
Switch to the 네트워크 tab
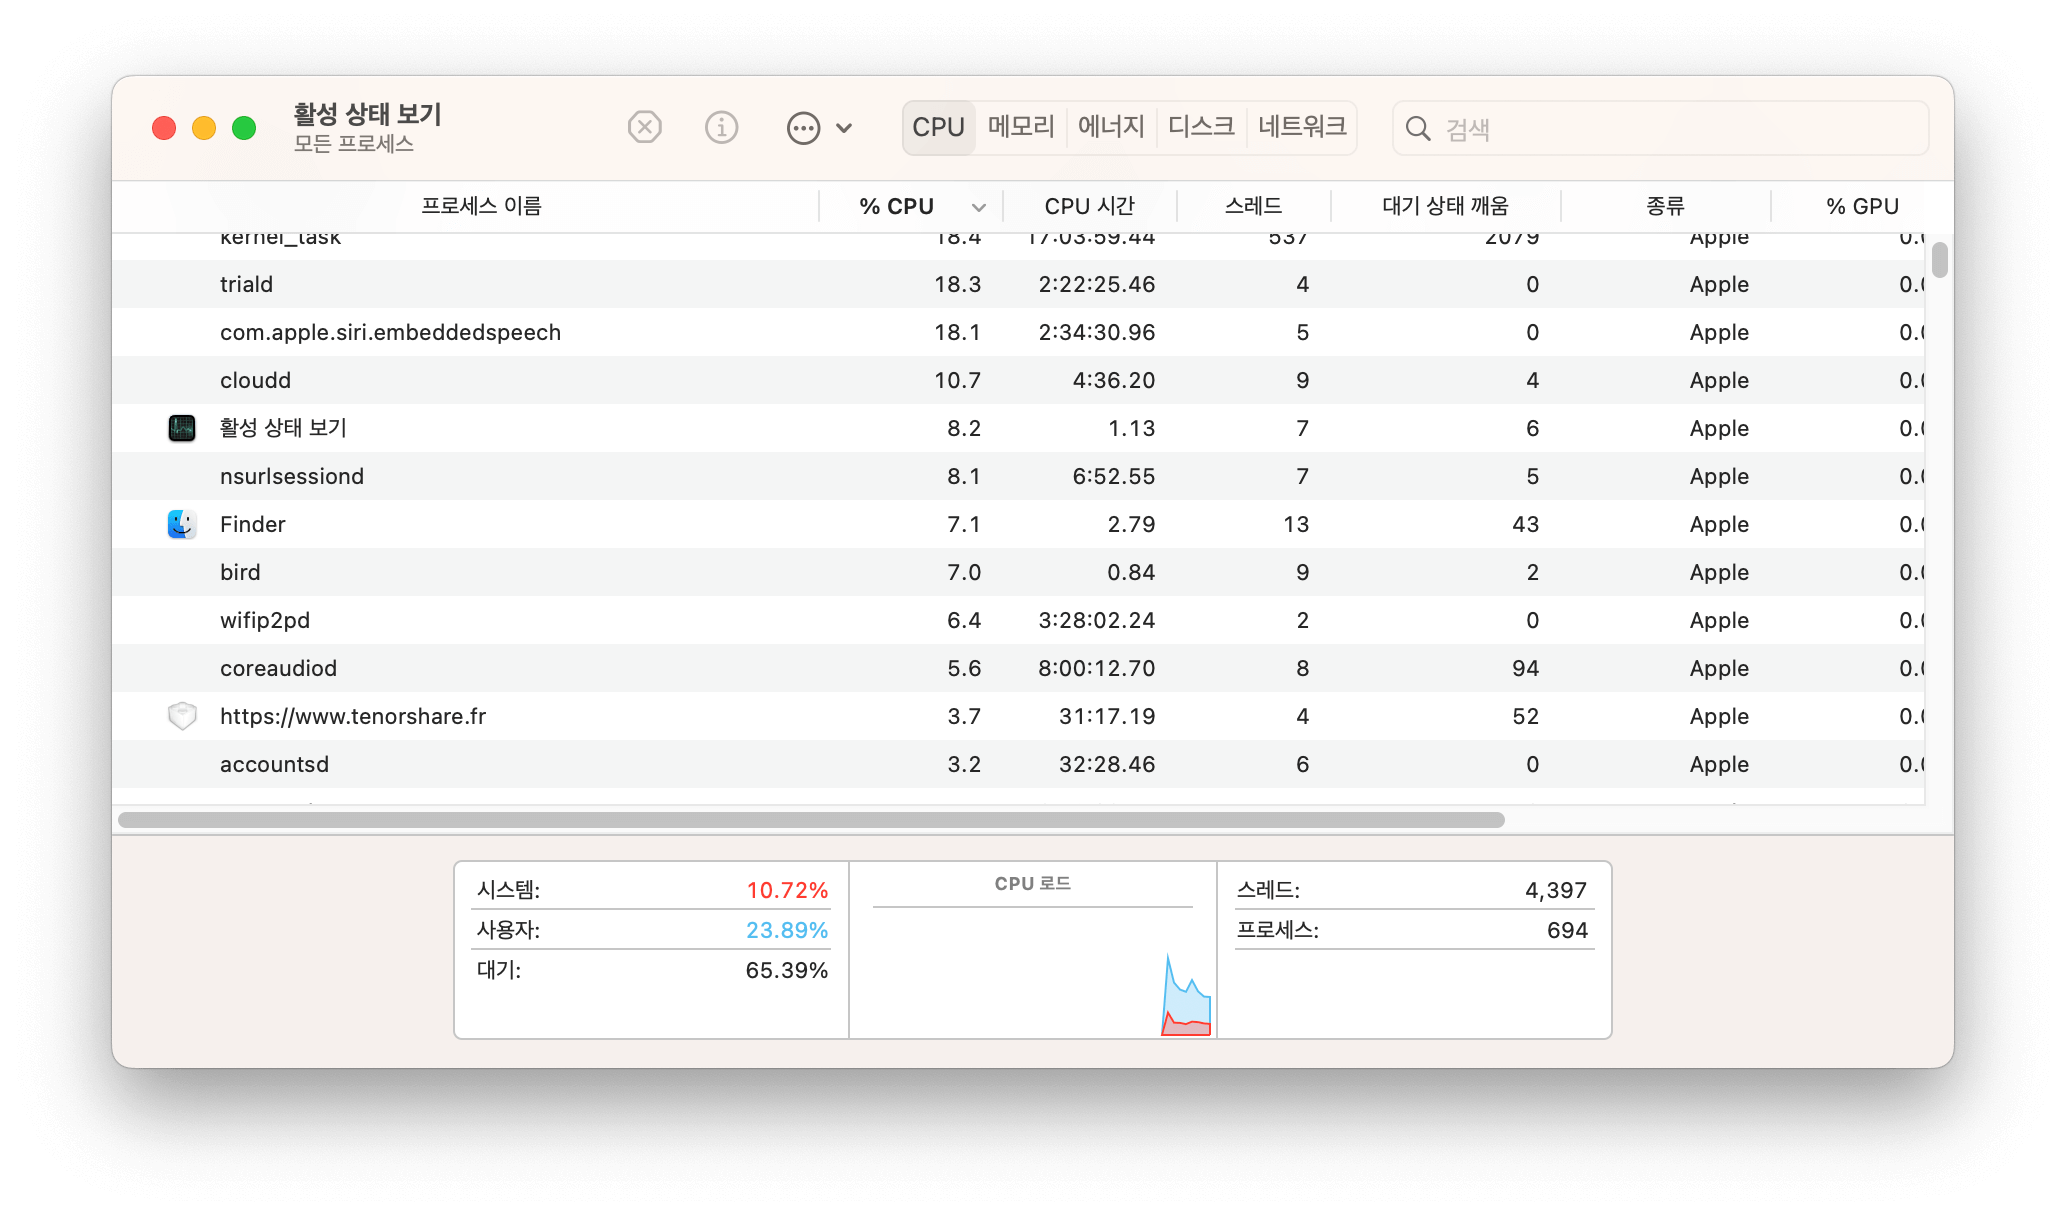tap(1302, 127)
